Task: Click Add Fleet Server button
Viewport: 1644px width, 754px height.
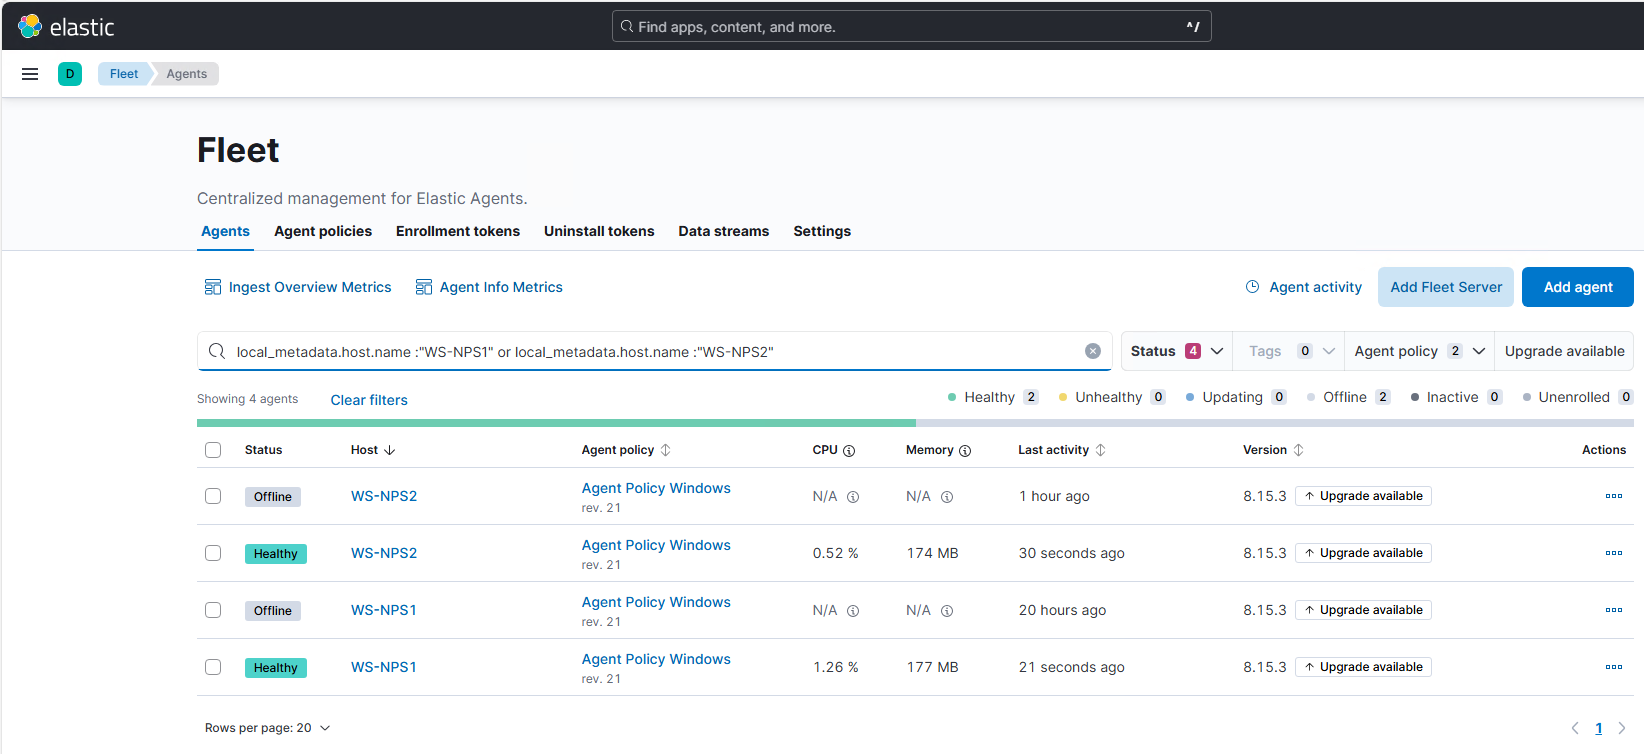Action: [x=1446, y=287]
